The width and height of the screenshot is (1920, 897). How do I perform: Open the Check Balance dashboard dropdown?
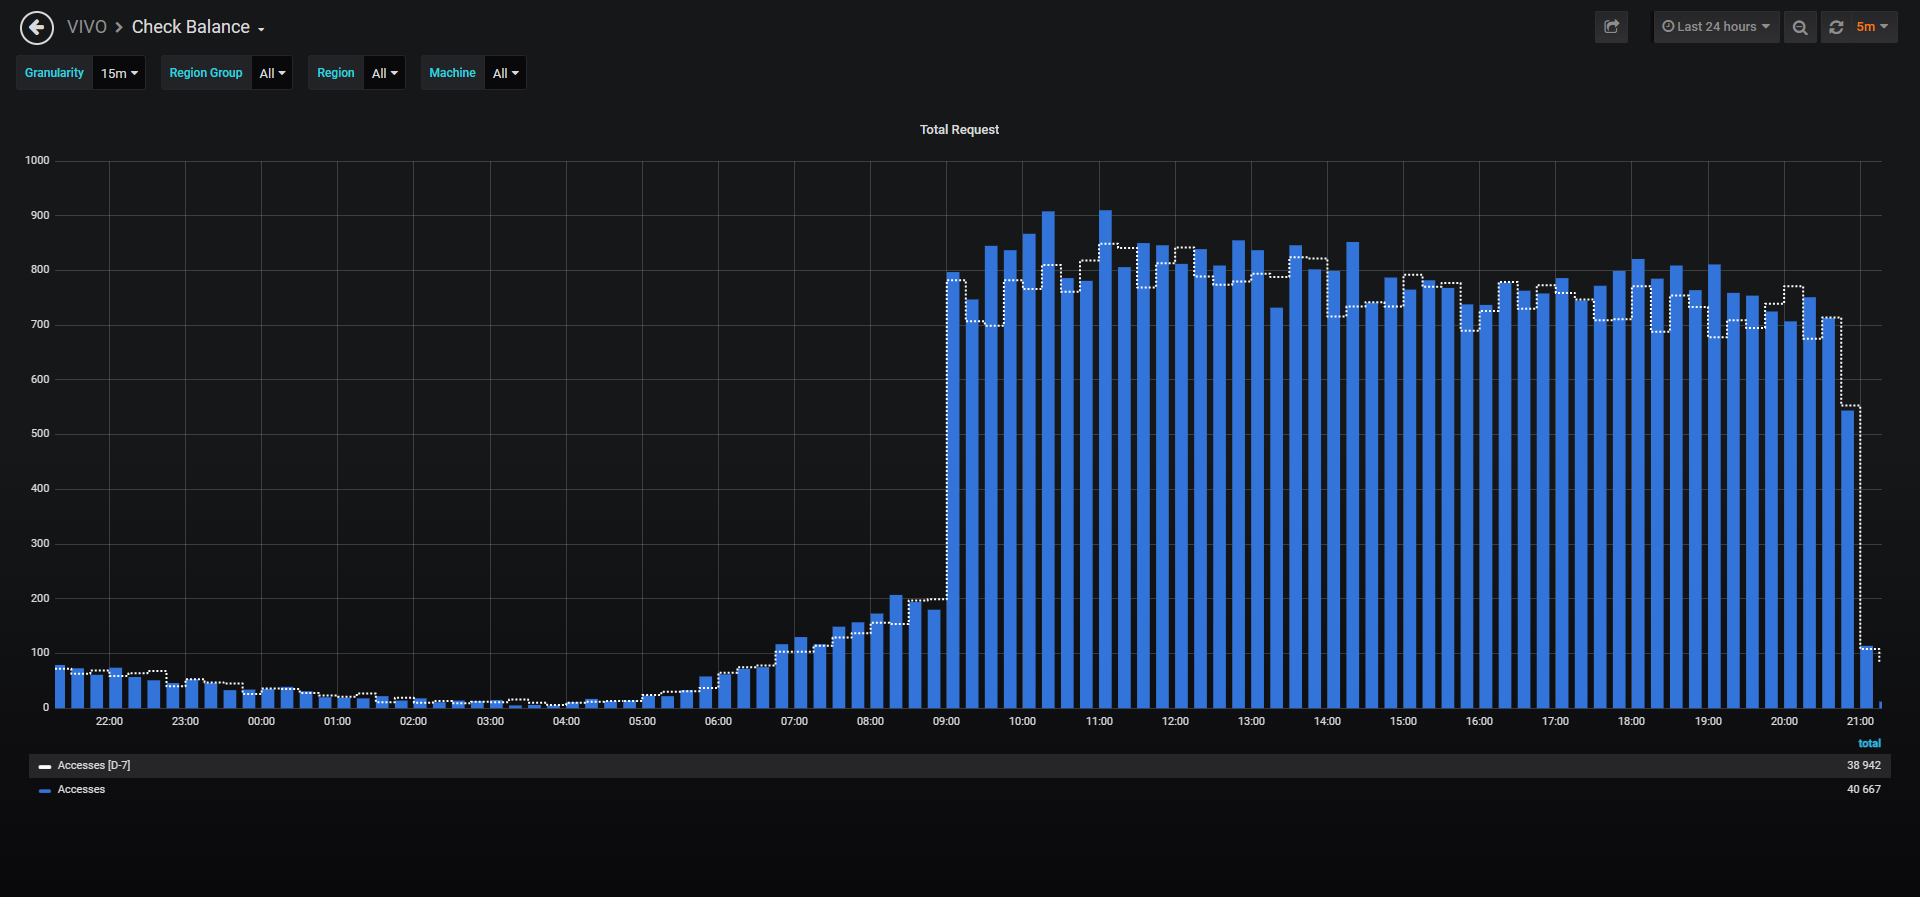[x=198, y=27]
